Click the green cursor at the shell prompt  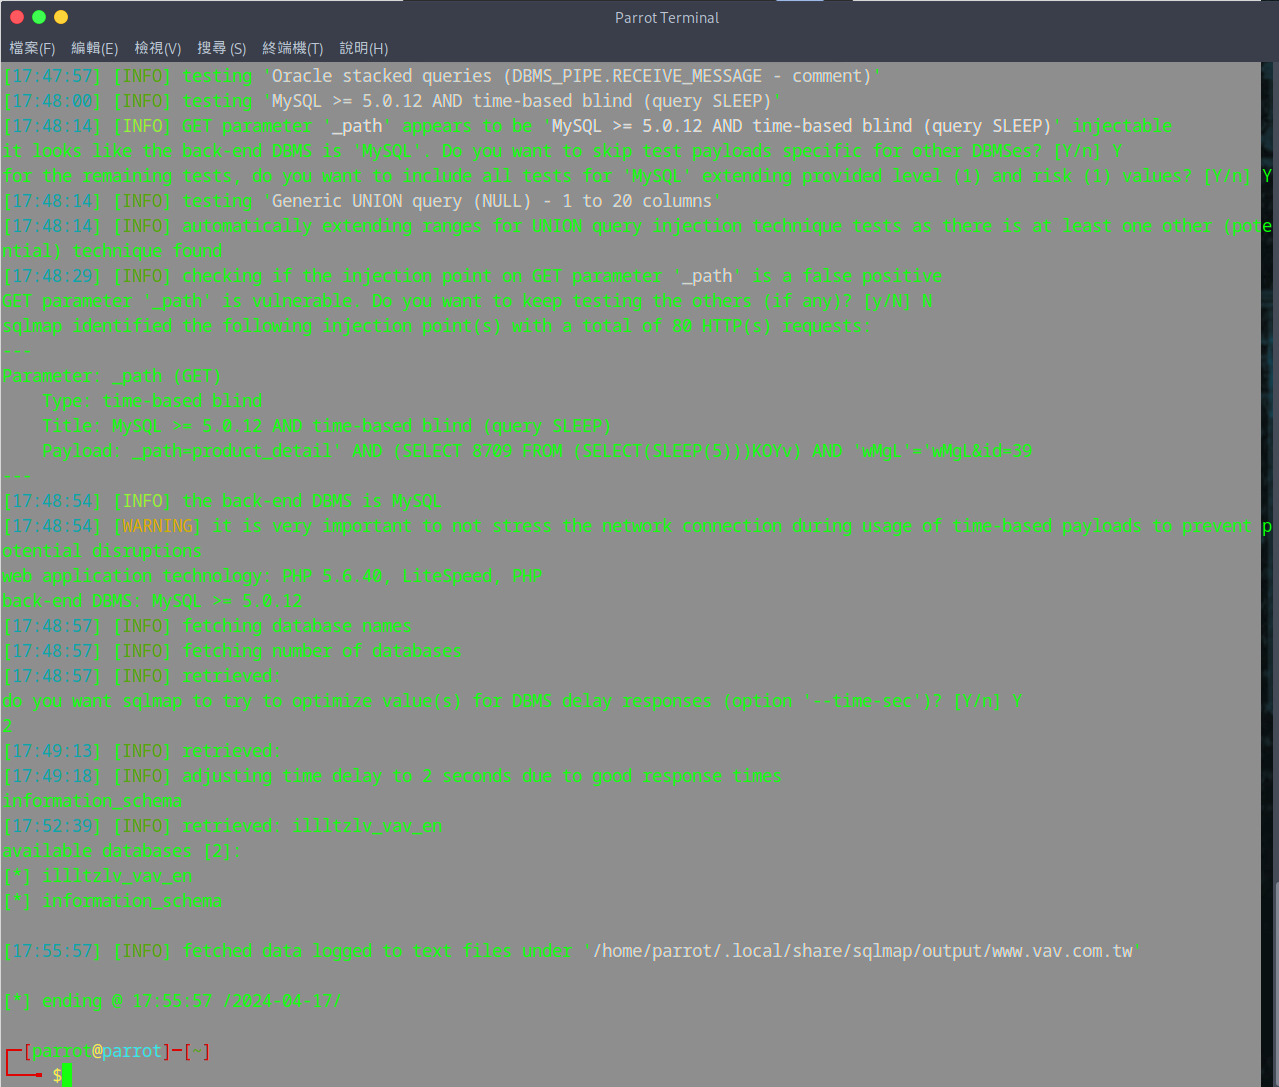point(67,1076)
